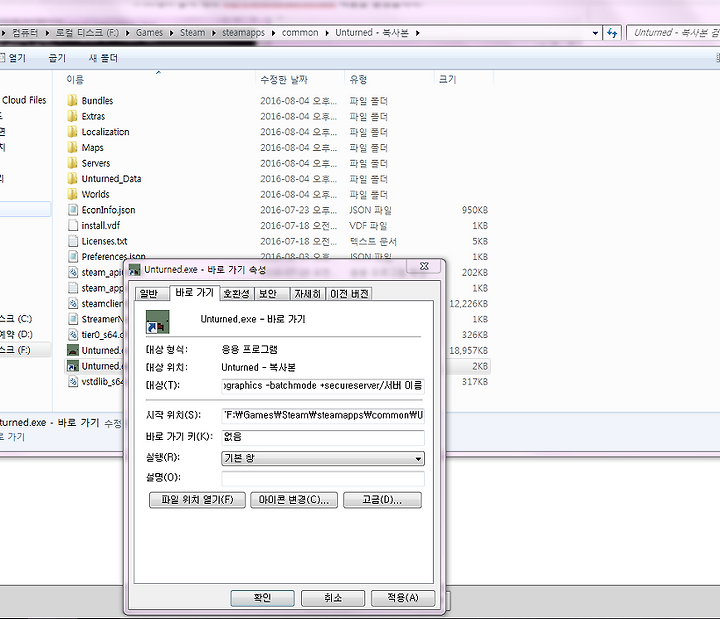Select the EconInfo.json file icon
720x619 pixels.
pos(73,210)
